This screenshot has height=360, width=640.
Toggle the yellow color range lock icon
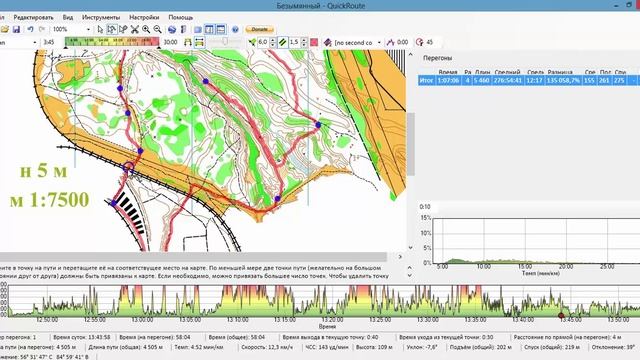199,42
